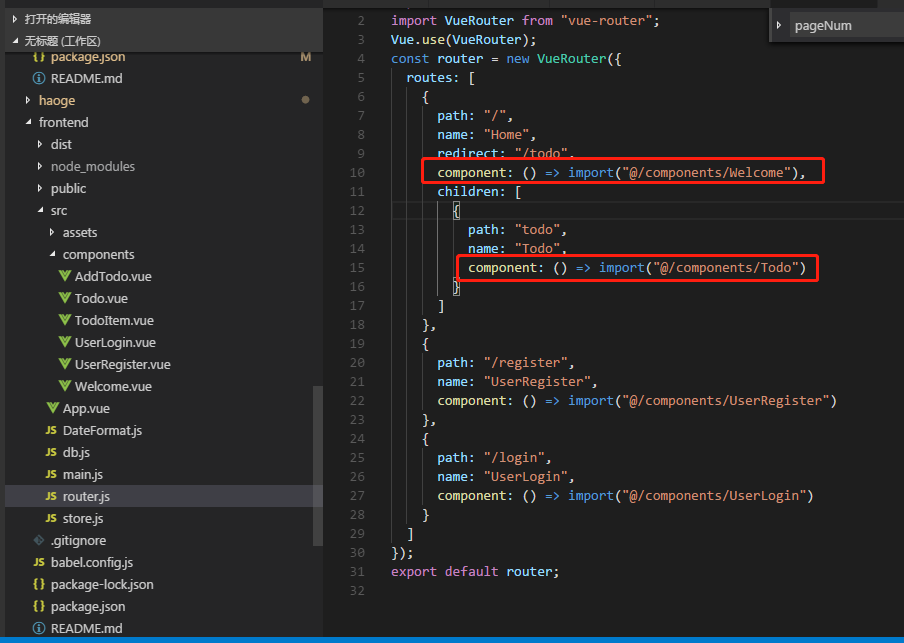Click the Vue icon next to Welcome.vue

[66, 387]
